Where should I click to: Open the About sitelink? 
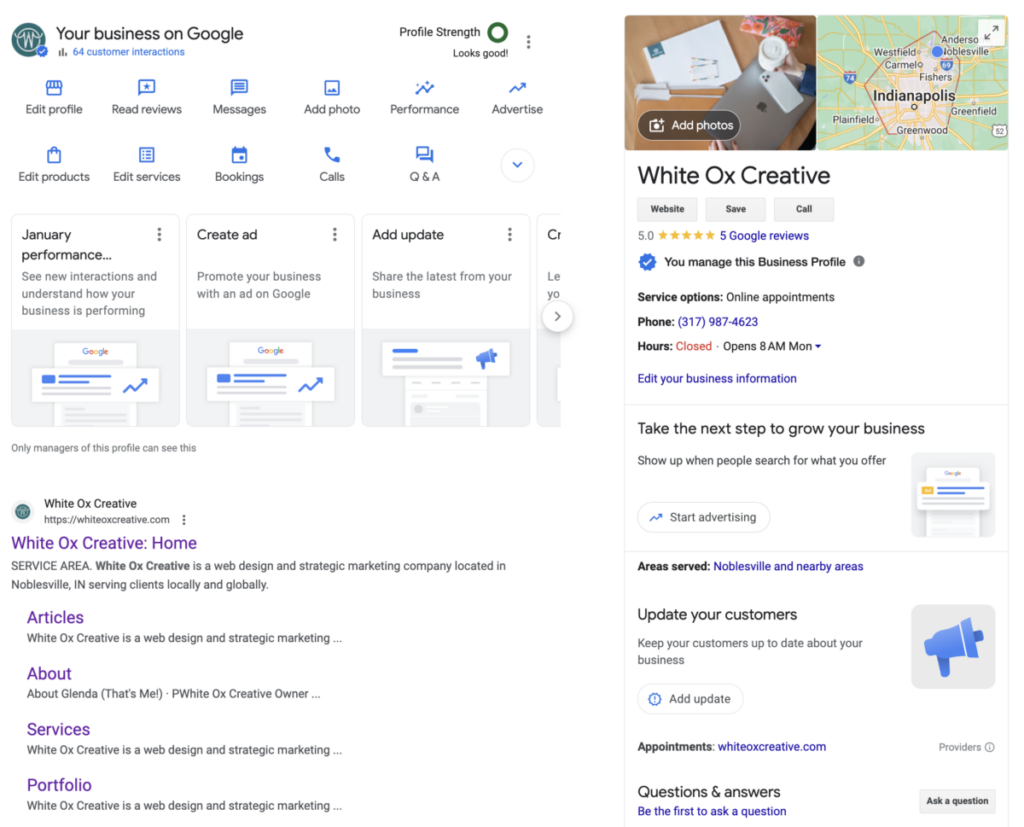49,673
